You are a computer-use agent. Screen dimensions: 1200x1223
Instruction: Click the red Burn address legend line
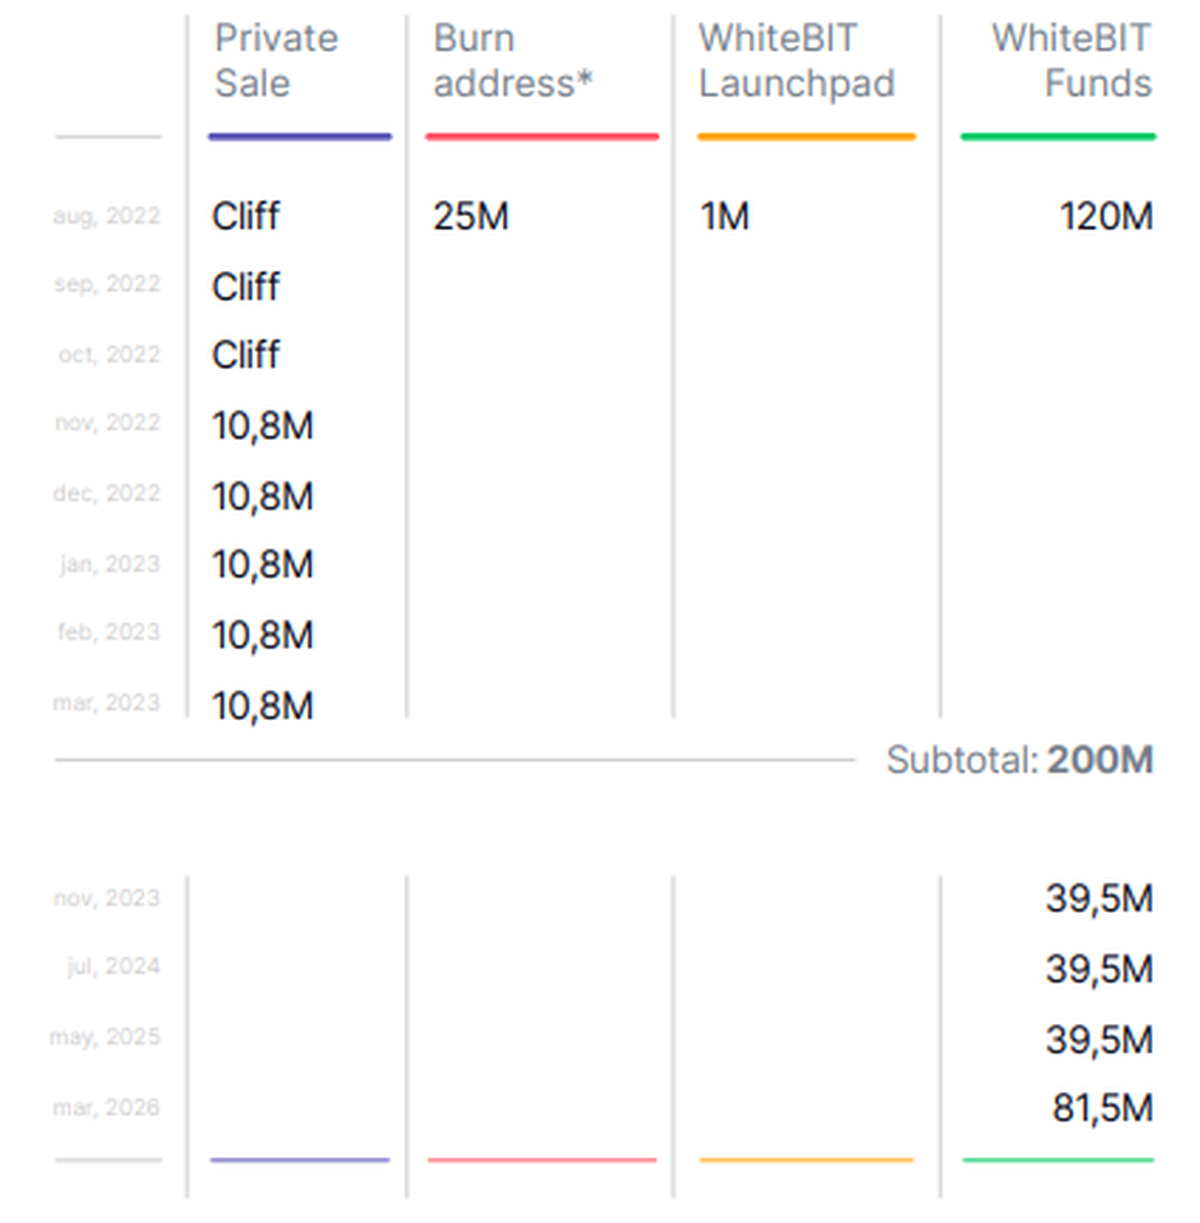(x=542, y=135)
